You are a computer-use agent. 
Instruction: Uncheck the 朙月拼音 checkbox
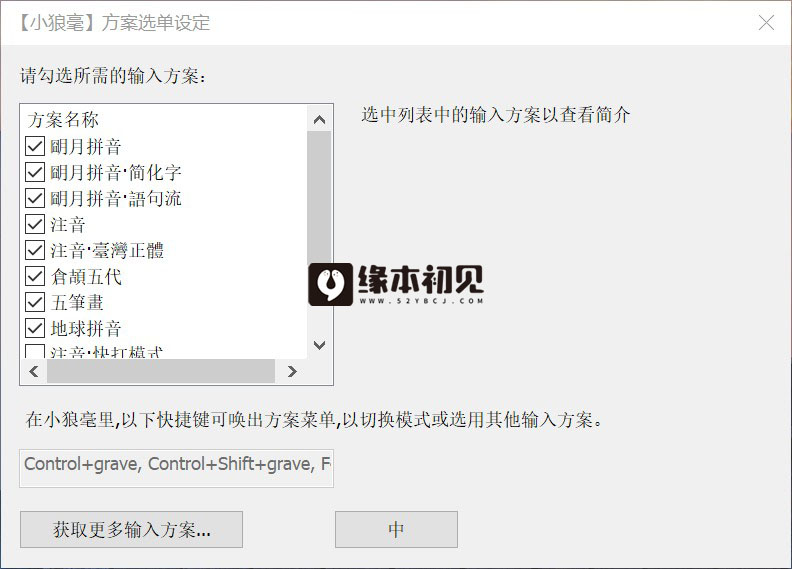pyautogui.click(x=35, y=146)
